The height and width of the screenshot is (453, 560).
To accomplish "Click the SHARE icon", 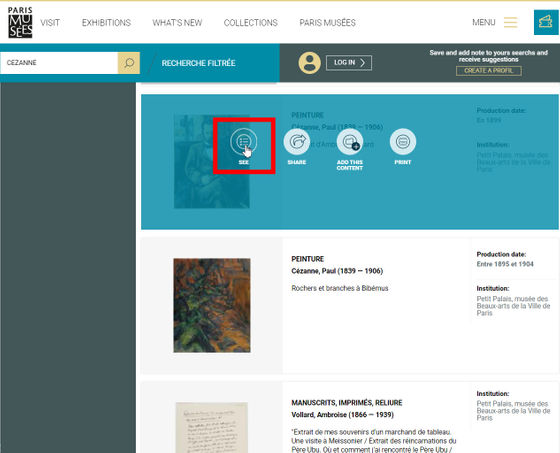I will click(x=297, y=142).
